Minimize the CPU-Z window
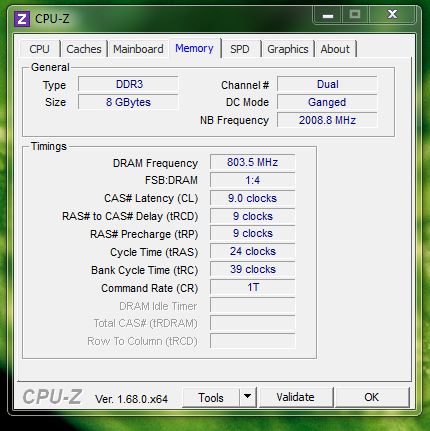The width and height of the screenshot is (430, 431). click(x=328, y=15)
